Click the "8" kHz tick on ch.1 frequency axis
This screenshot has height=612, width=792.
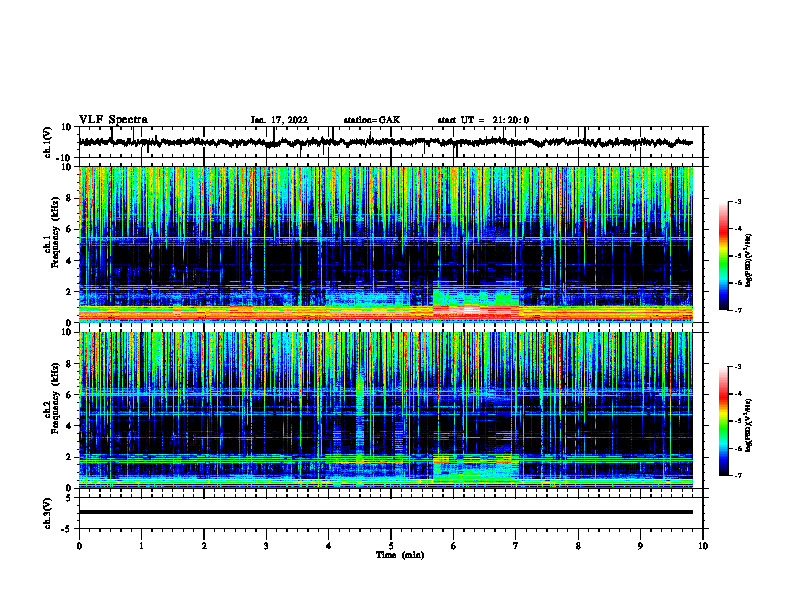click(69, 198)
